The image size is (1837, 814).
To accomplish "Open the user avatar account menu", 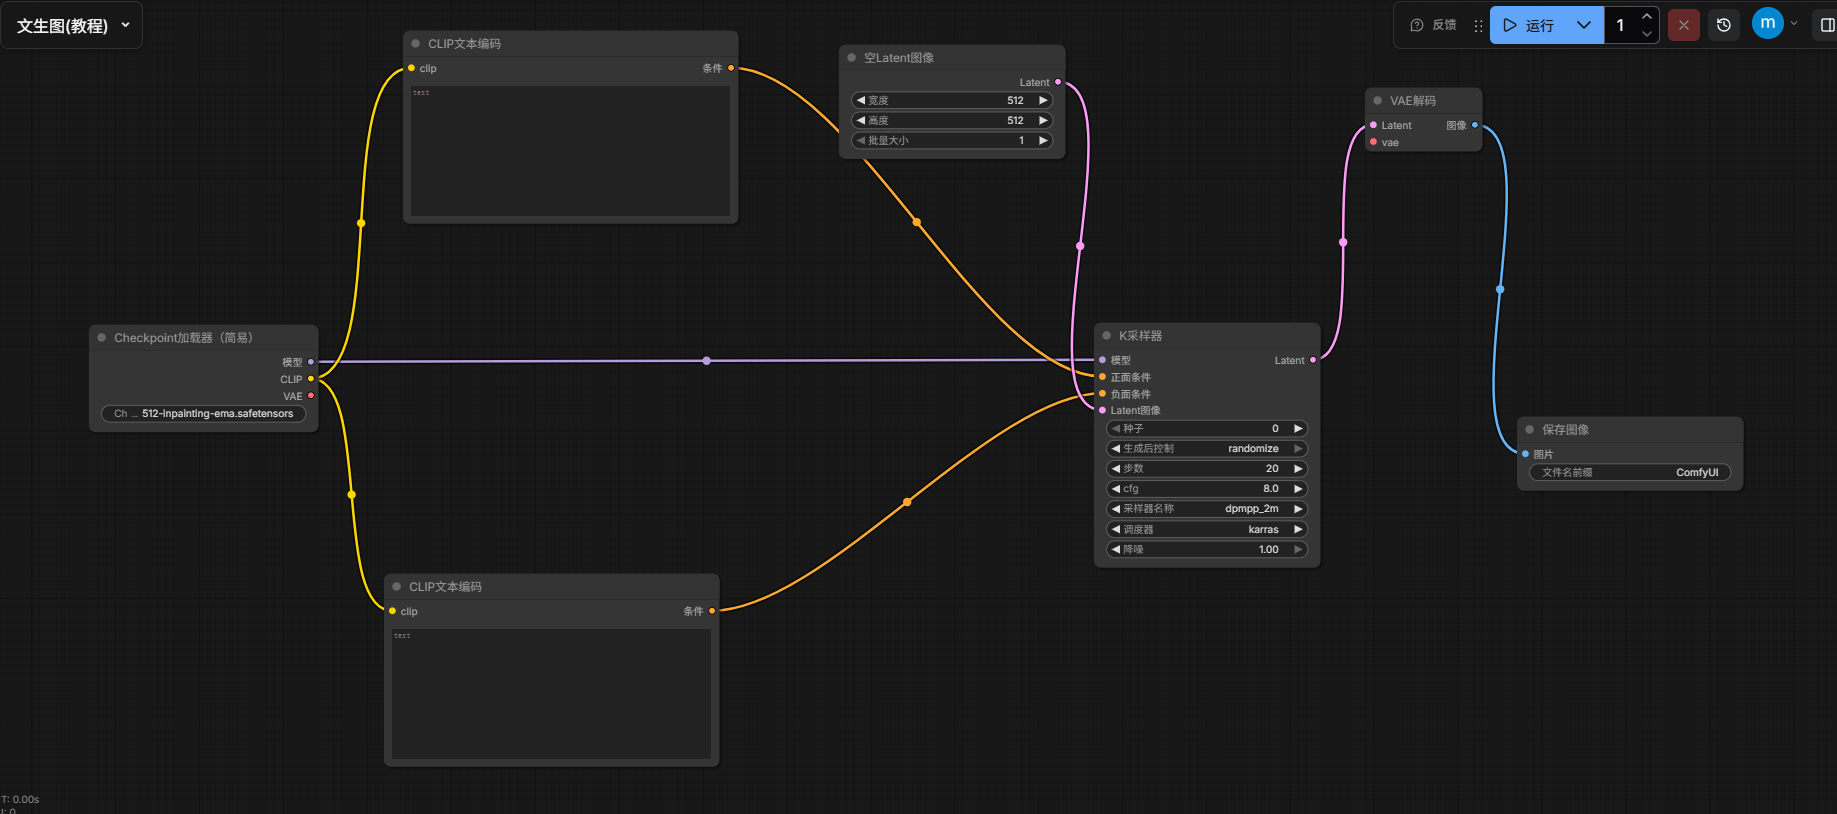I will 1767,23.
